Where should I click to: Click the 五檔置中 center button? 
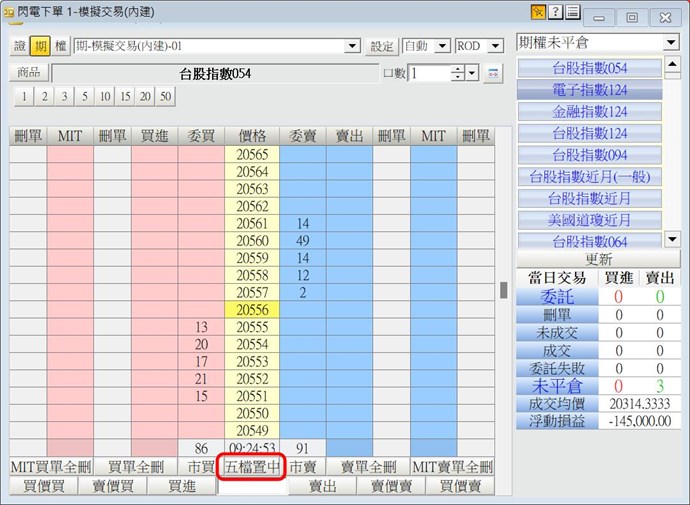252,467
